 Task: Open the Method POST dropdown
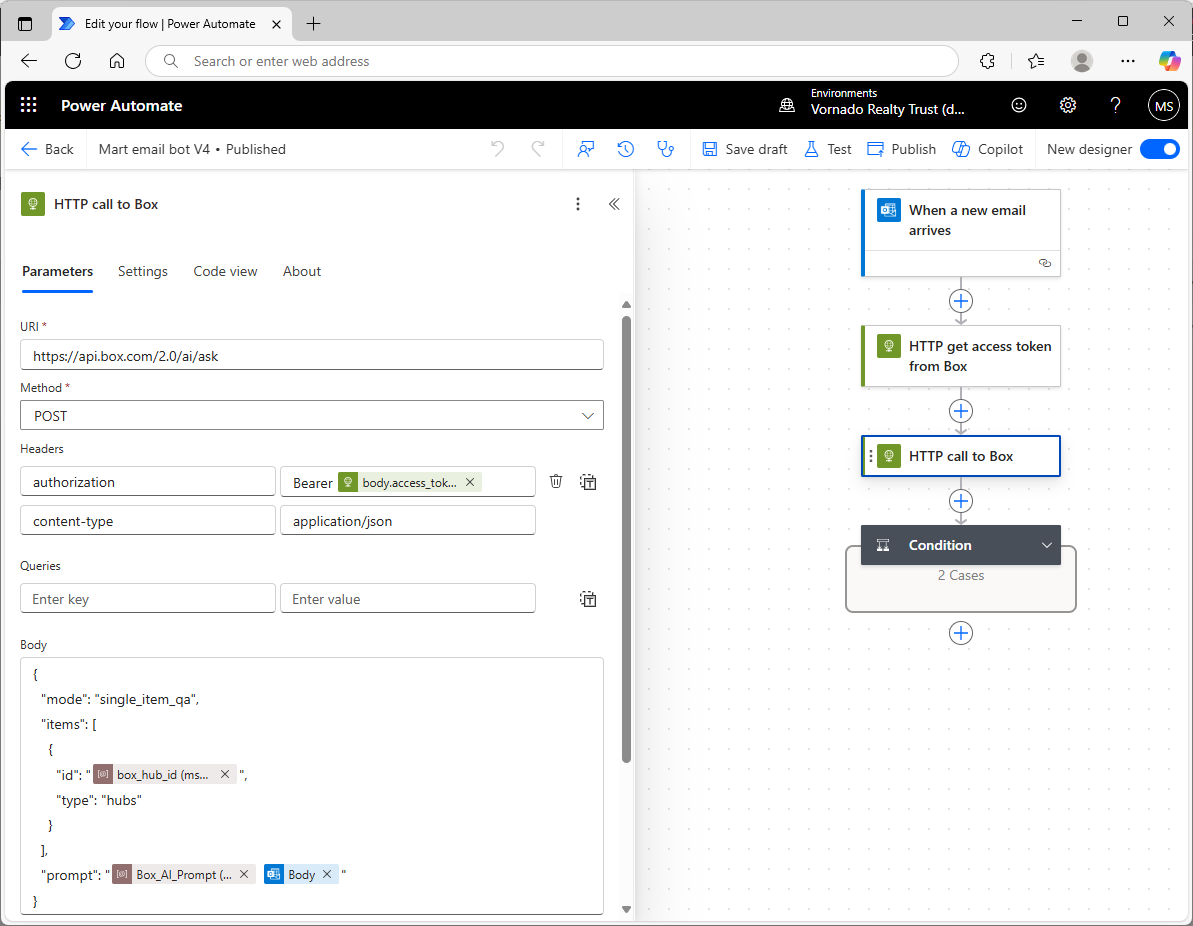click(311, 415)
